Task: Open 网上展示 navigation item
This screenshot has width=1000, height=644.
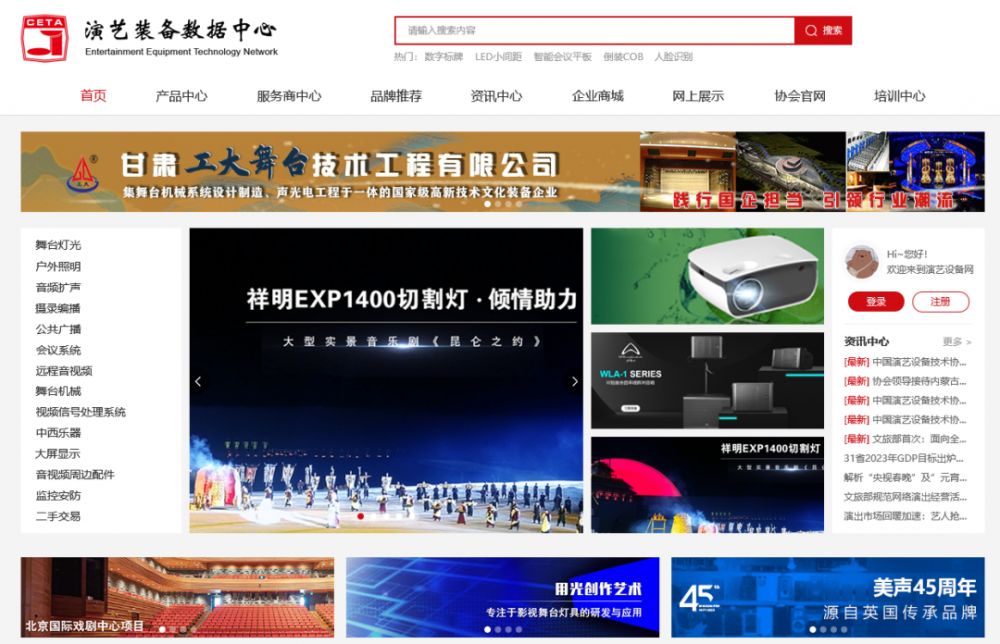Action: coord(698,96)
